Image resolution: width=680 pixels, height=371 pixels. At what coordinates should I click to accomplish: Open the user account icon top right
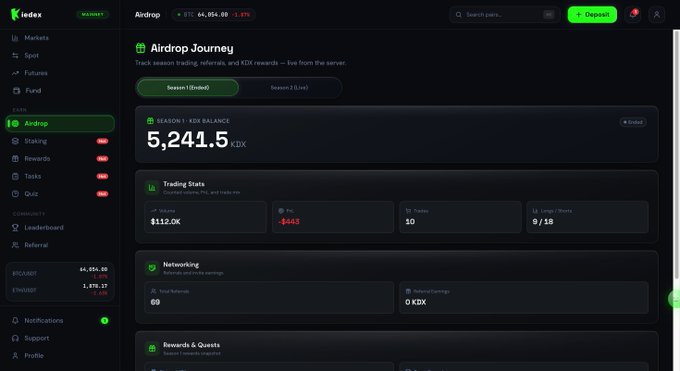pyautogui.click(x=657, y=14)
